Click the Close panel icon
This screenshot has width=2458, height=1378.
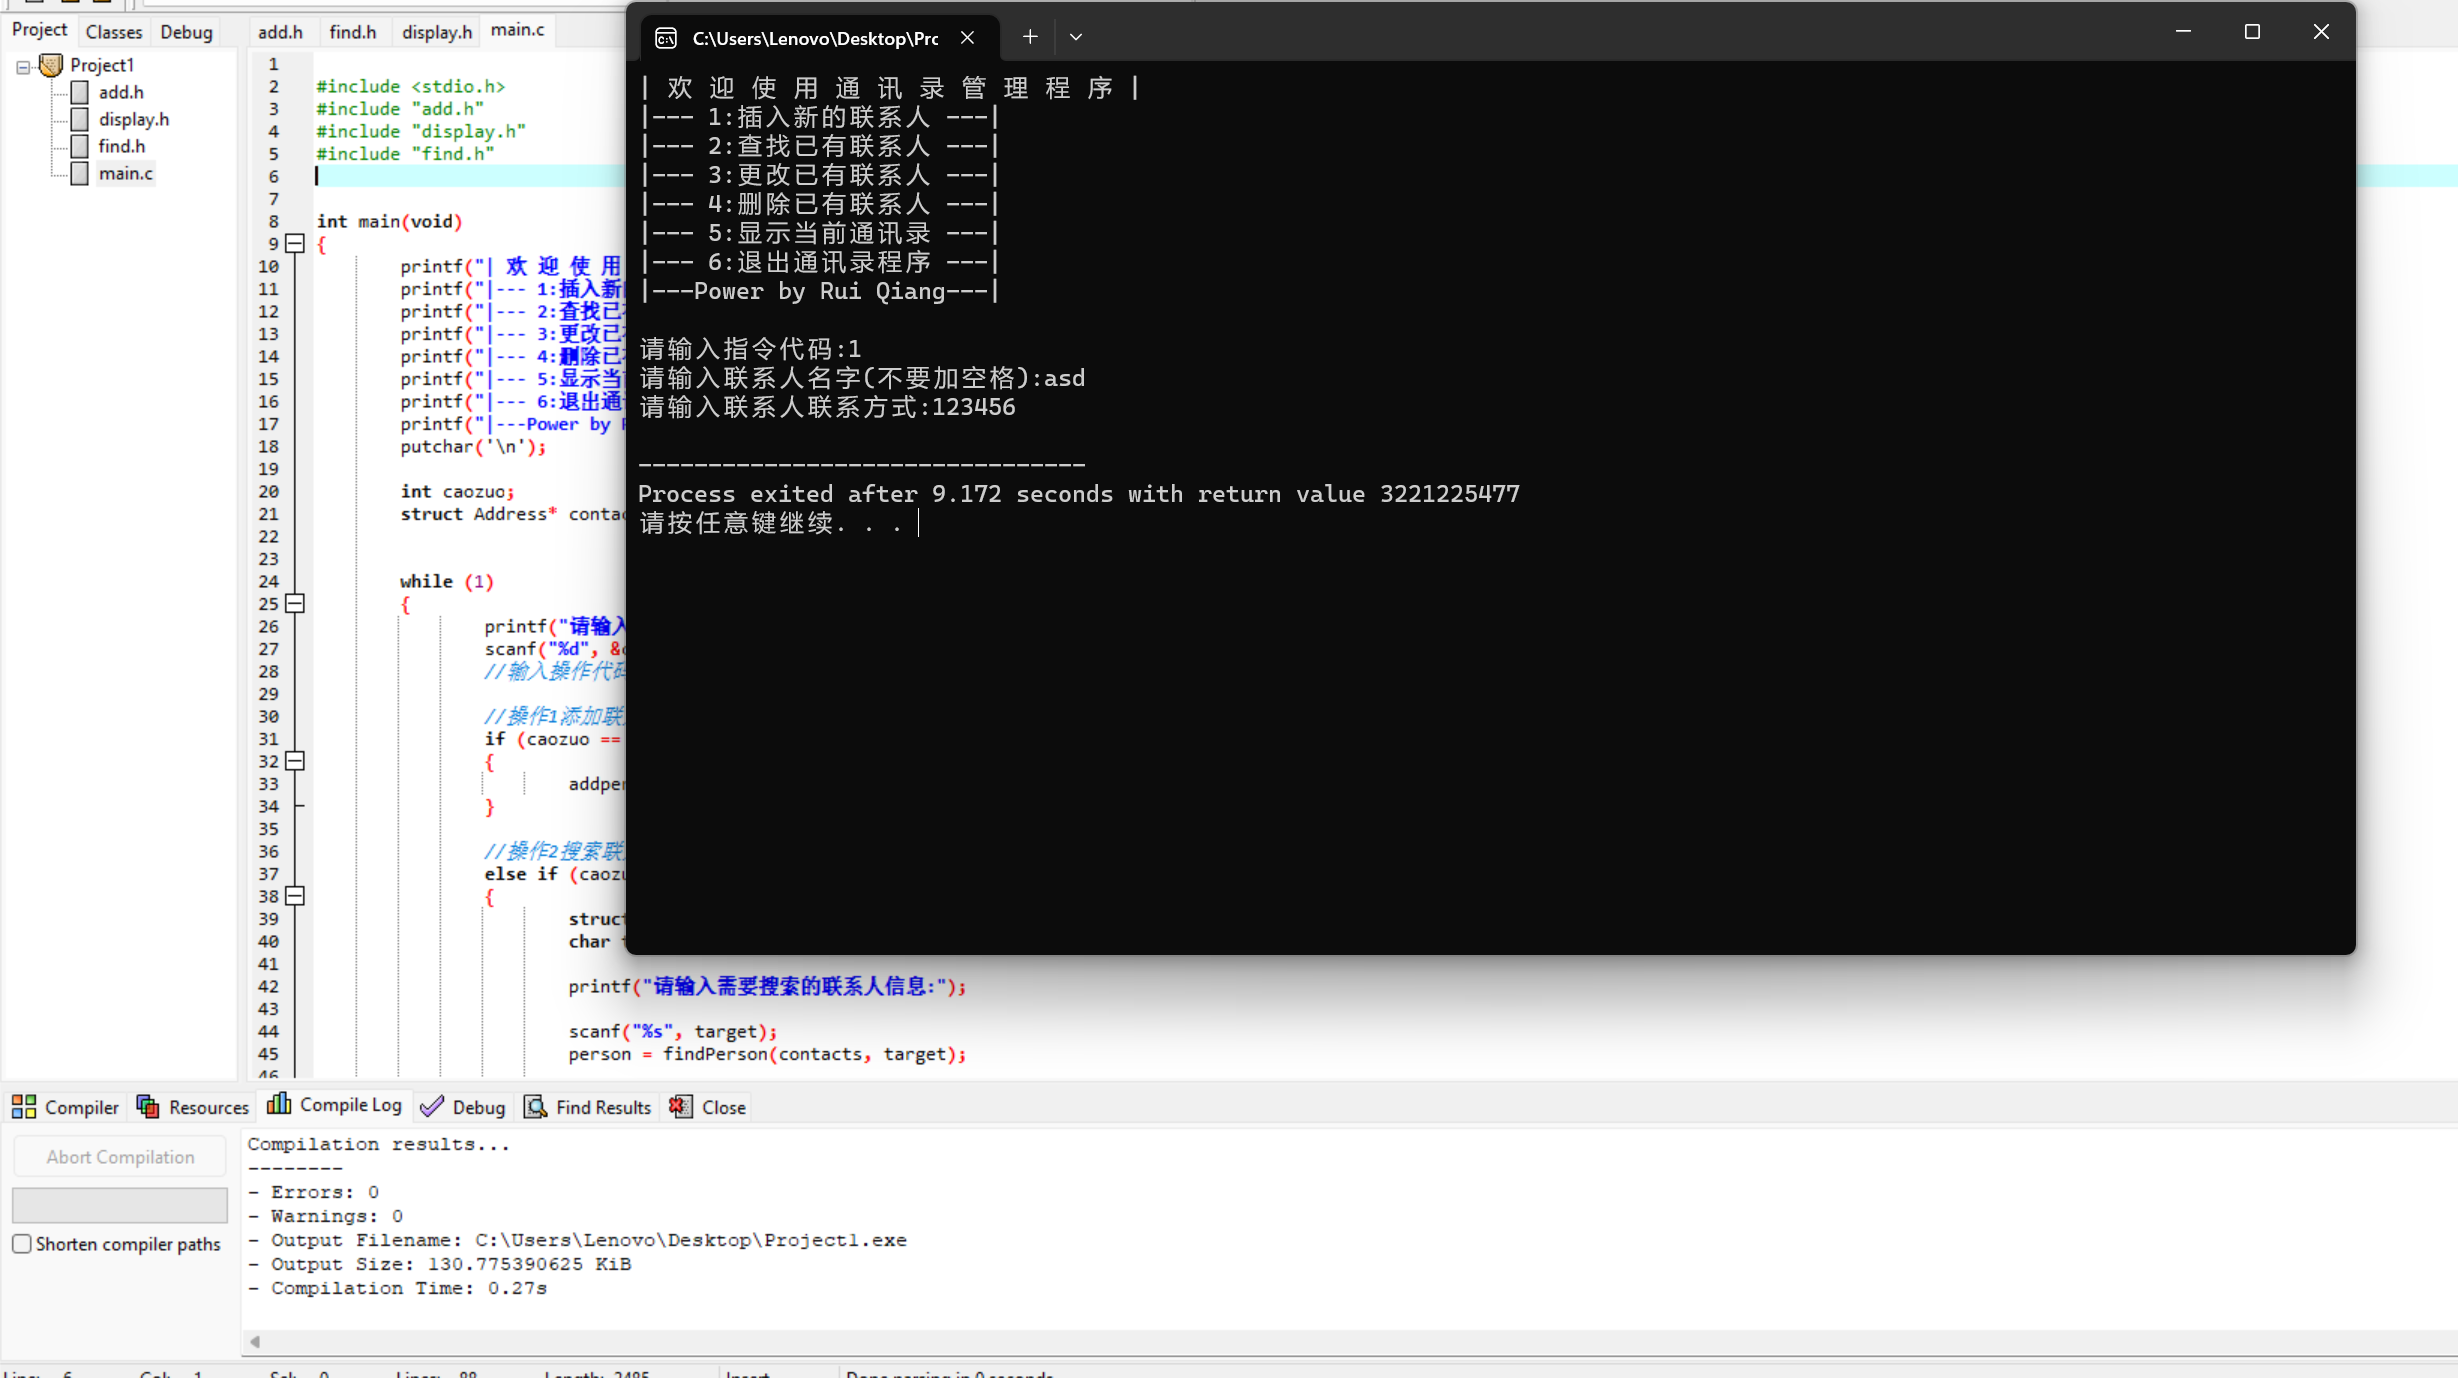pos(680,1106)
